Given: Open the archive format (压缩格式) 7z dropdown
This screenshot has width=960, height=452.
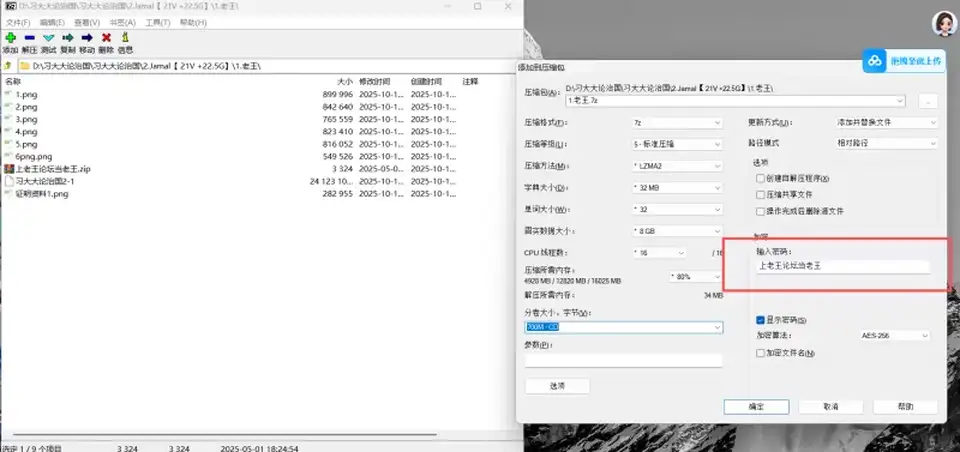Looking at the screenshot, I should click(x=677, y=122).
